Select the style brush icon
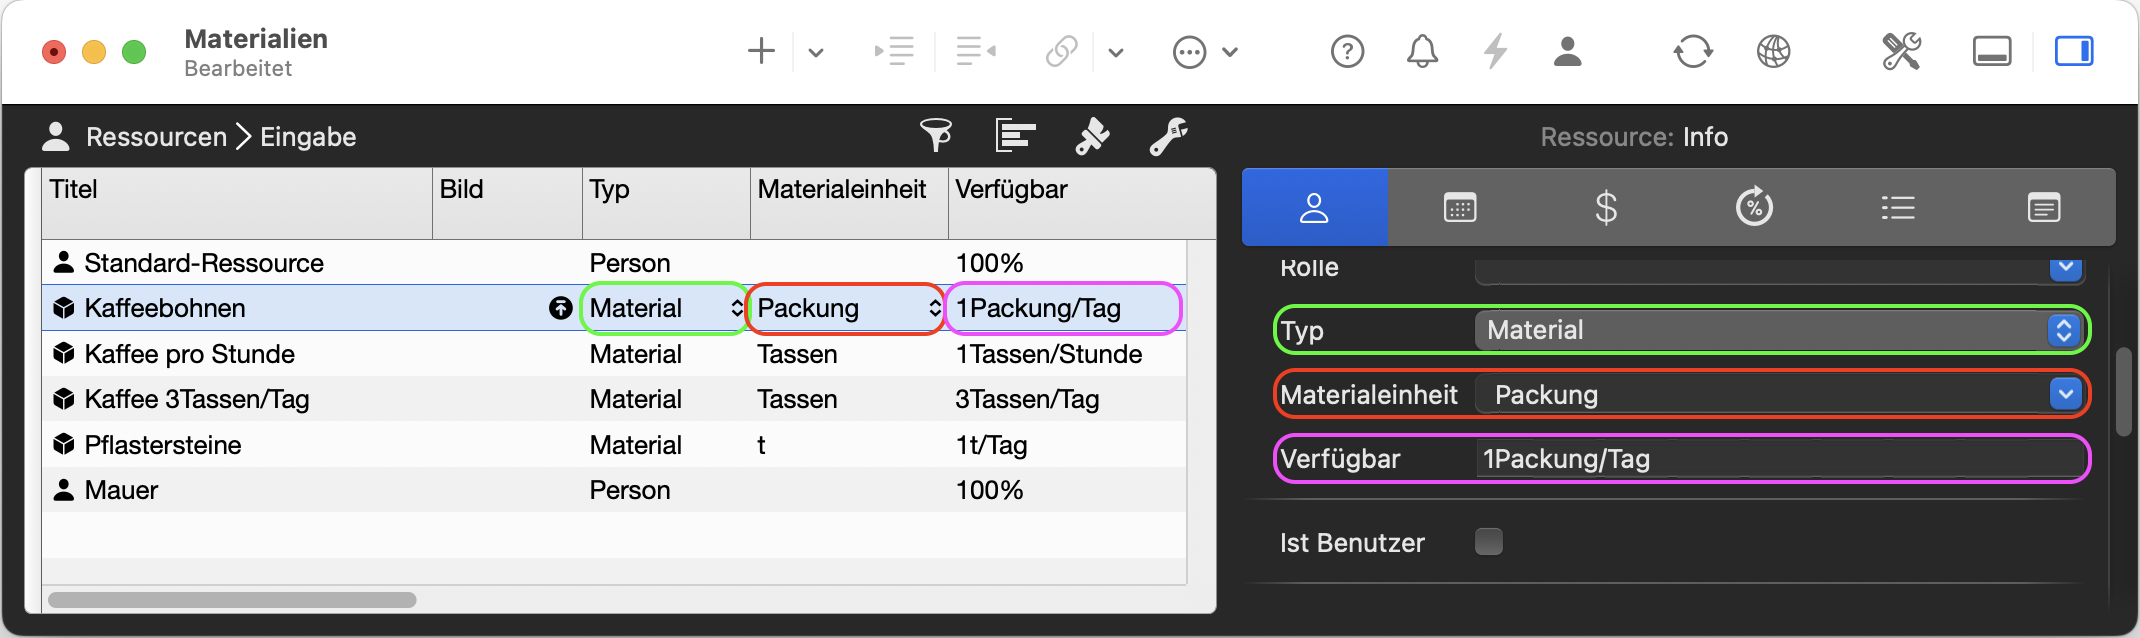The height and width of the screenshot is (638, 2140). [1091, 136]
